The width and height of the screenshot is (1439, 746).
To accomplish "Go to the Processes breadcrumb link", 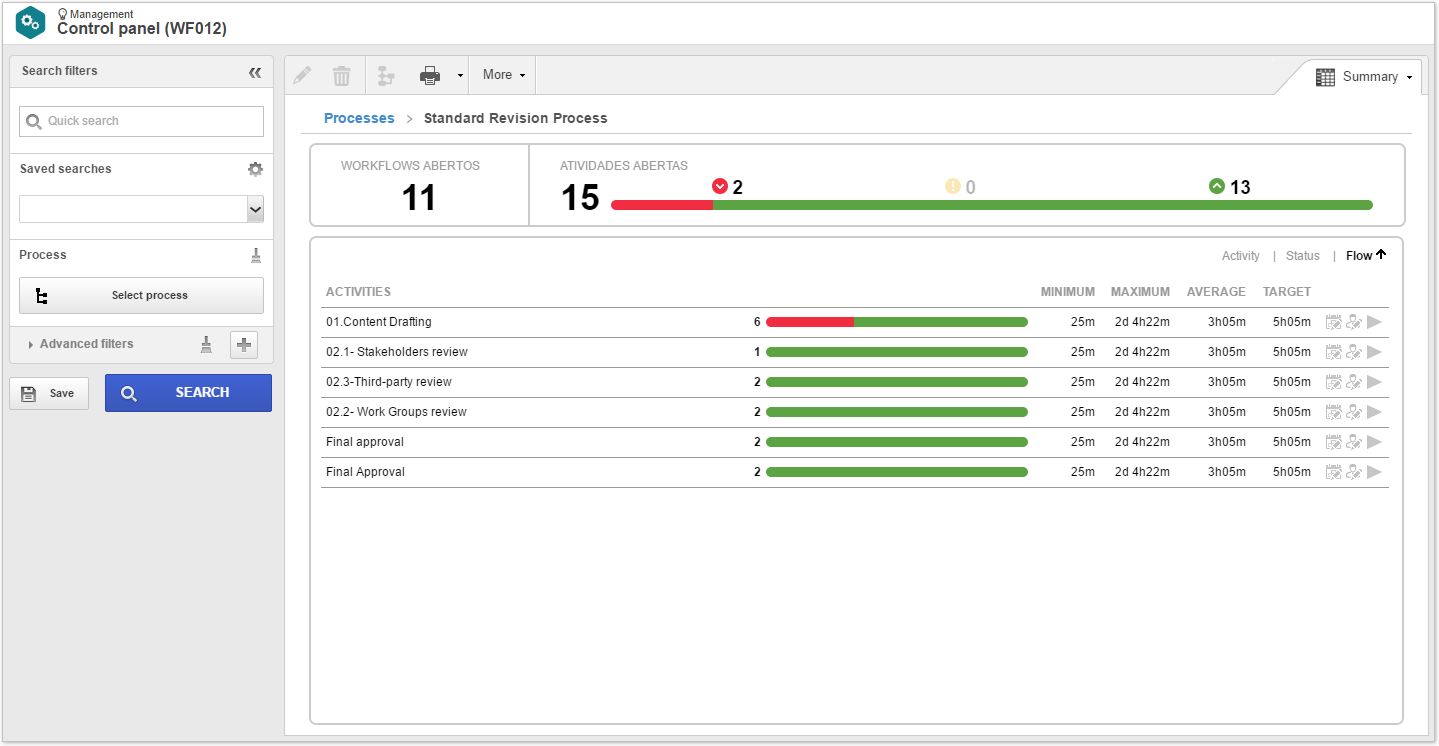I will pos(359,118).
